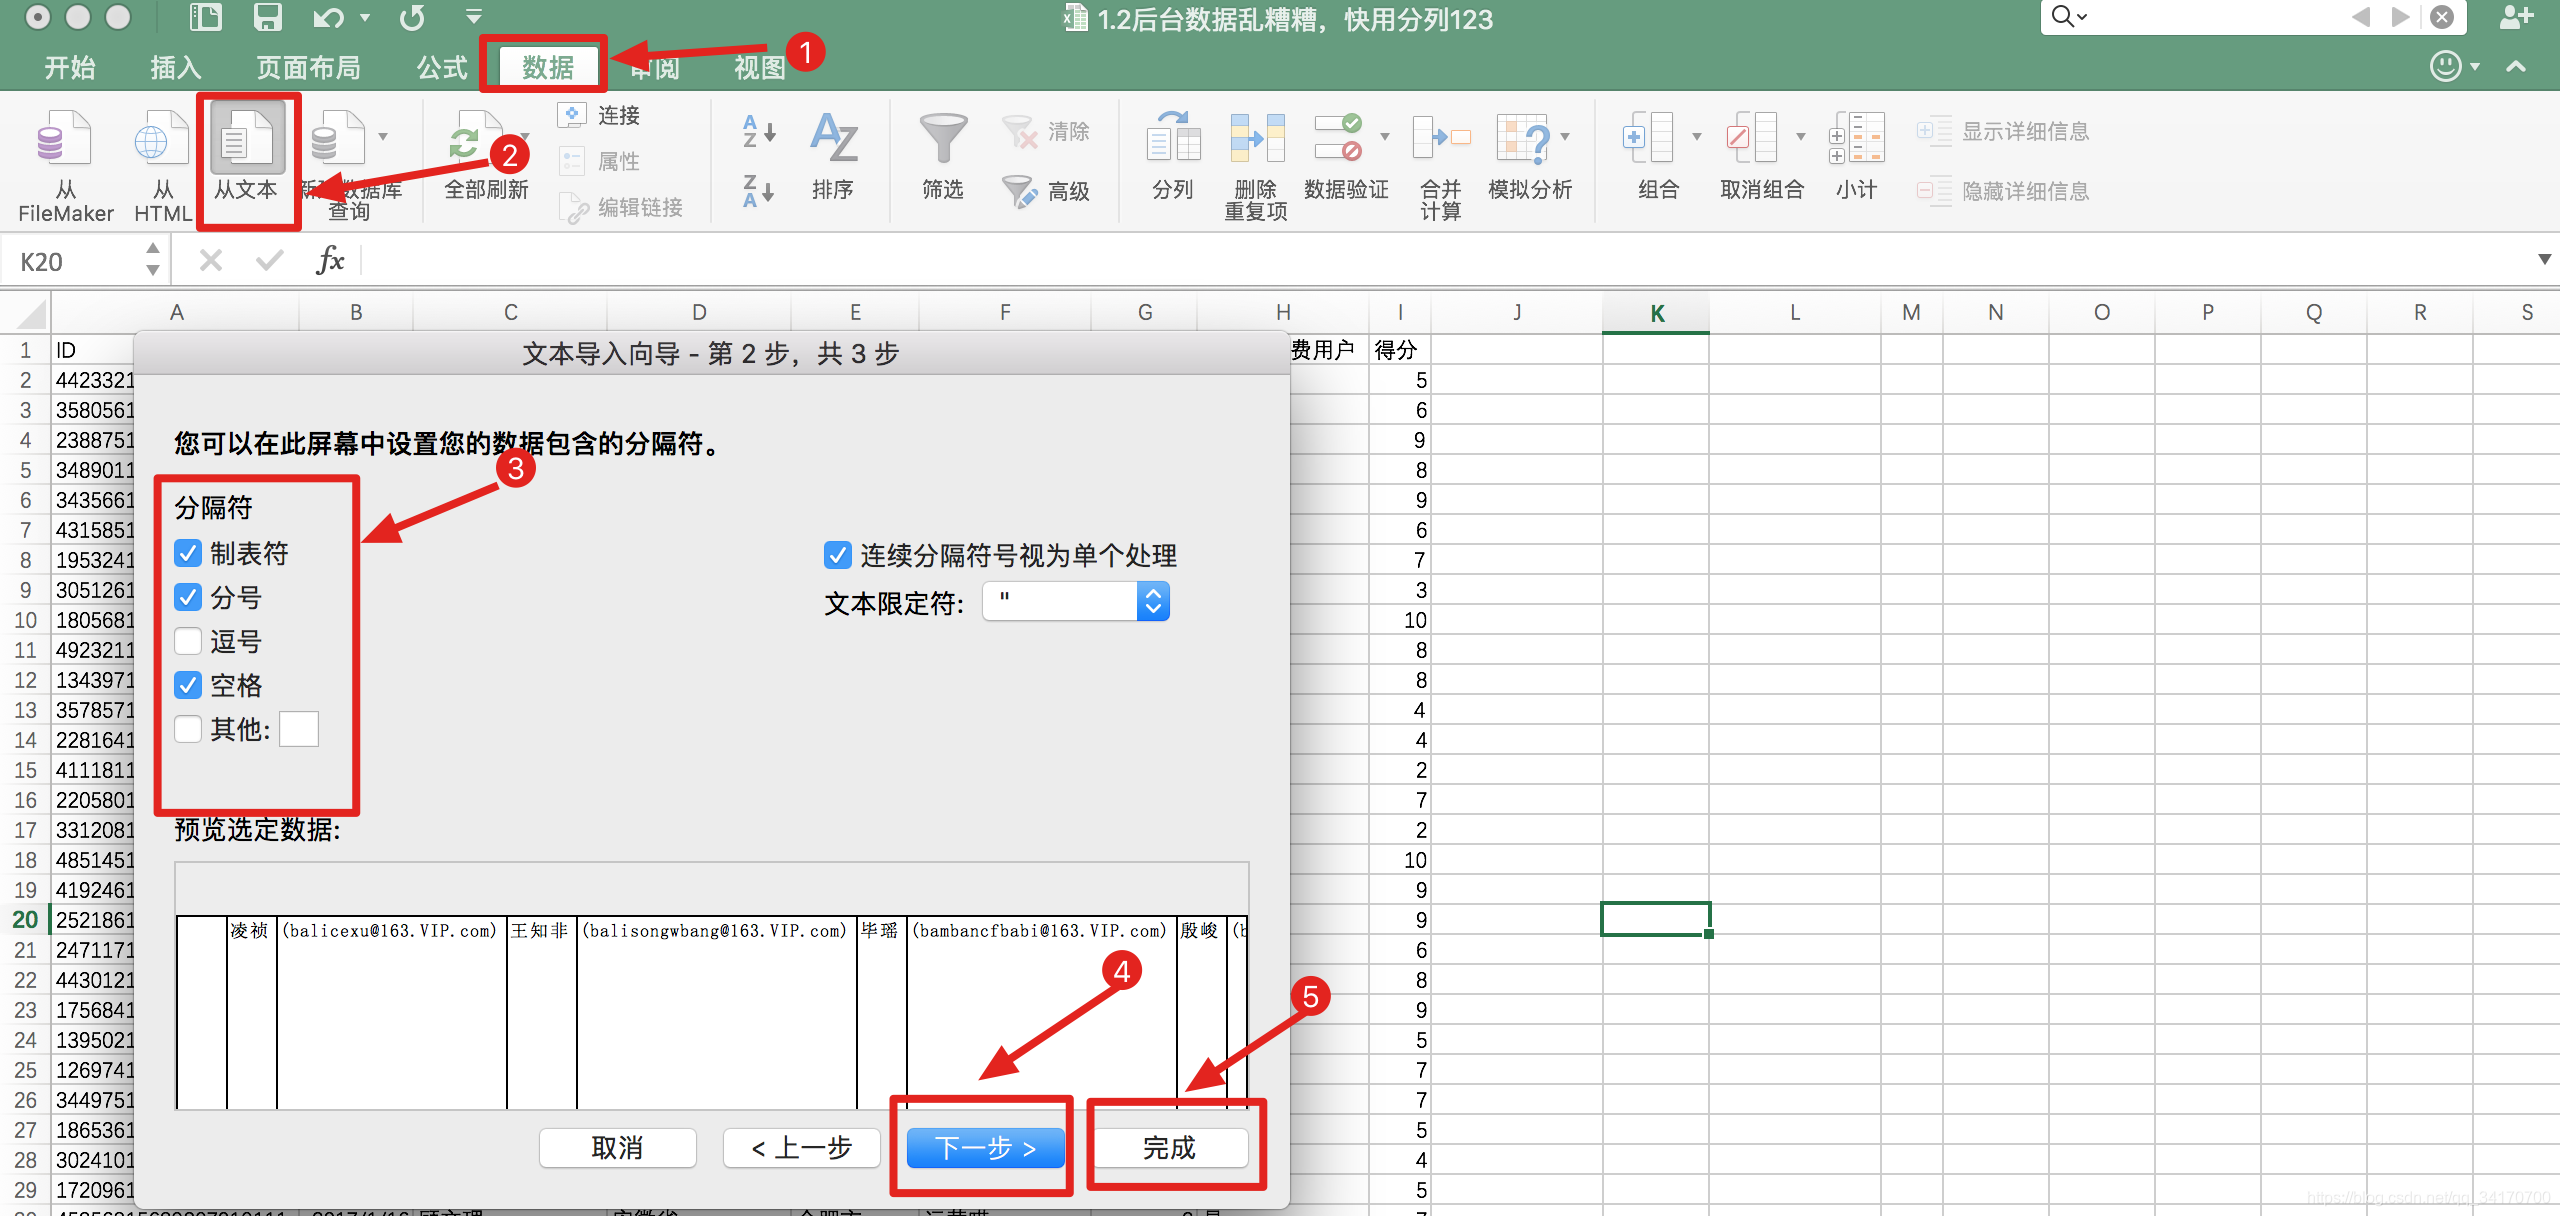Select column K header

(x=1656, y=313)
